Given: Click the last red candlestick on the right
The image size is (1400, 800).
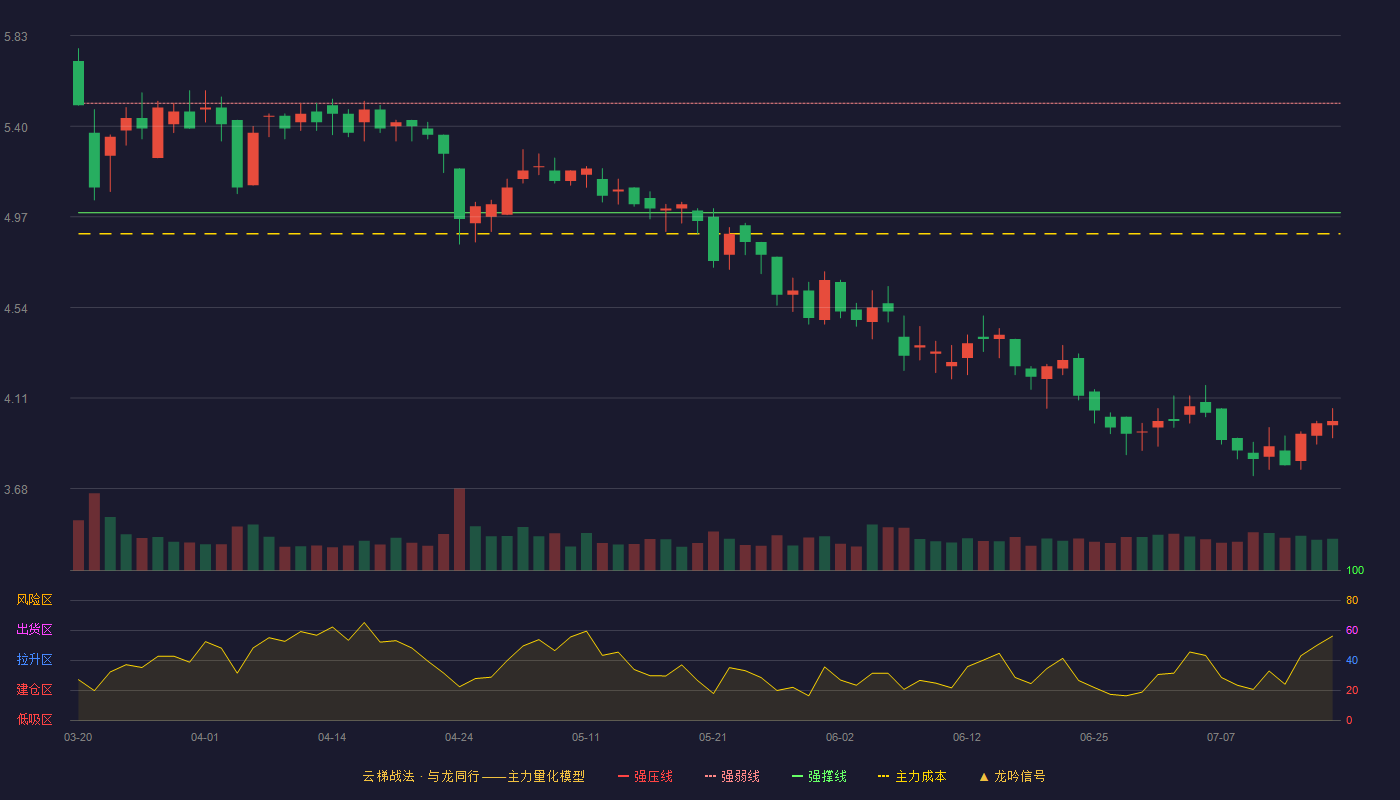Looking at the screenshot, I should 1332,423.
